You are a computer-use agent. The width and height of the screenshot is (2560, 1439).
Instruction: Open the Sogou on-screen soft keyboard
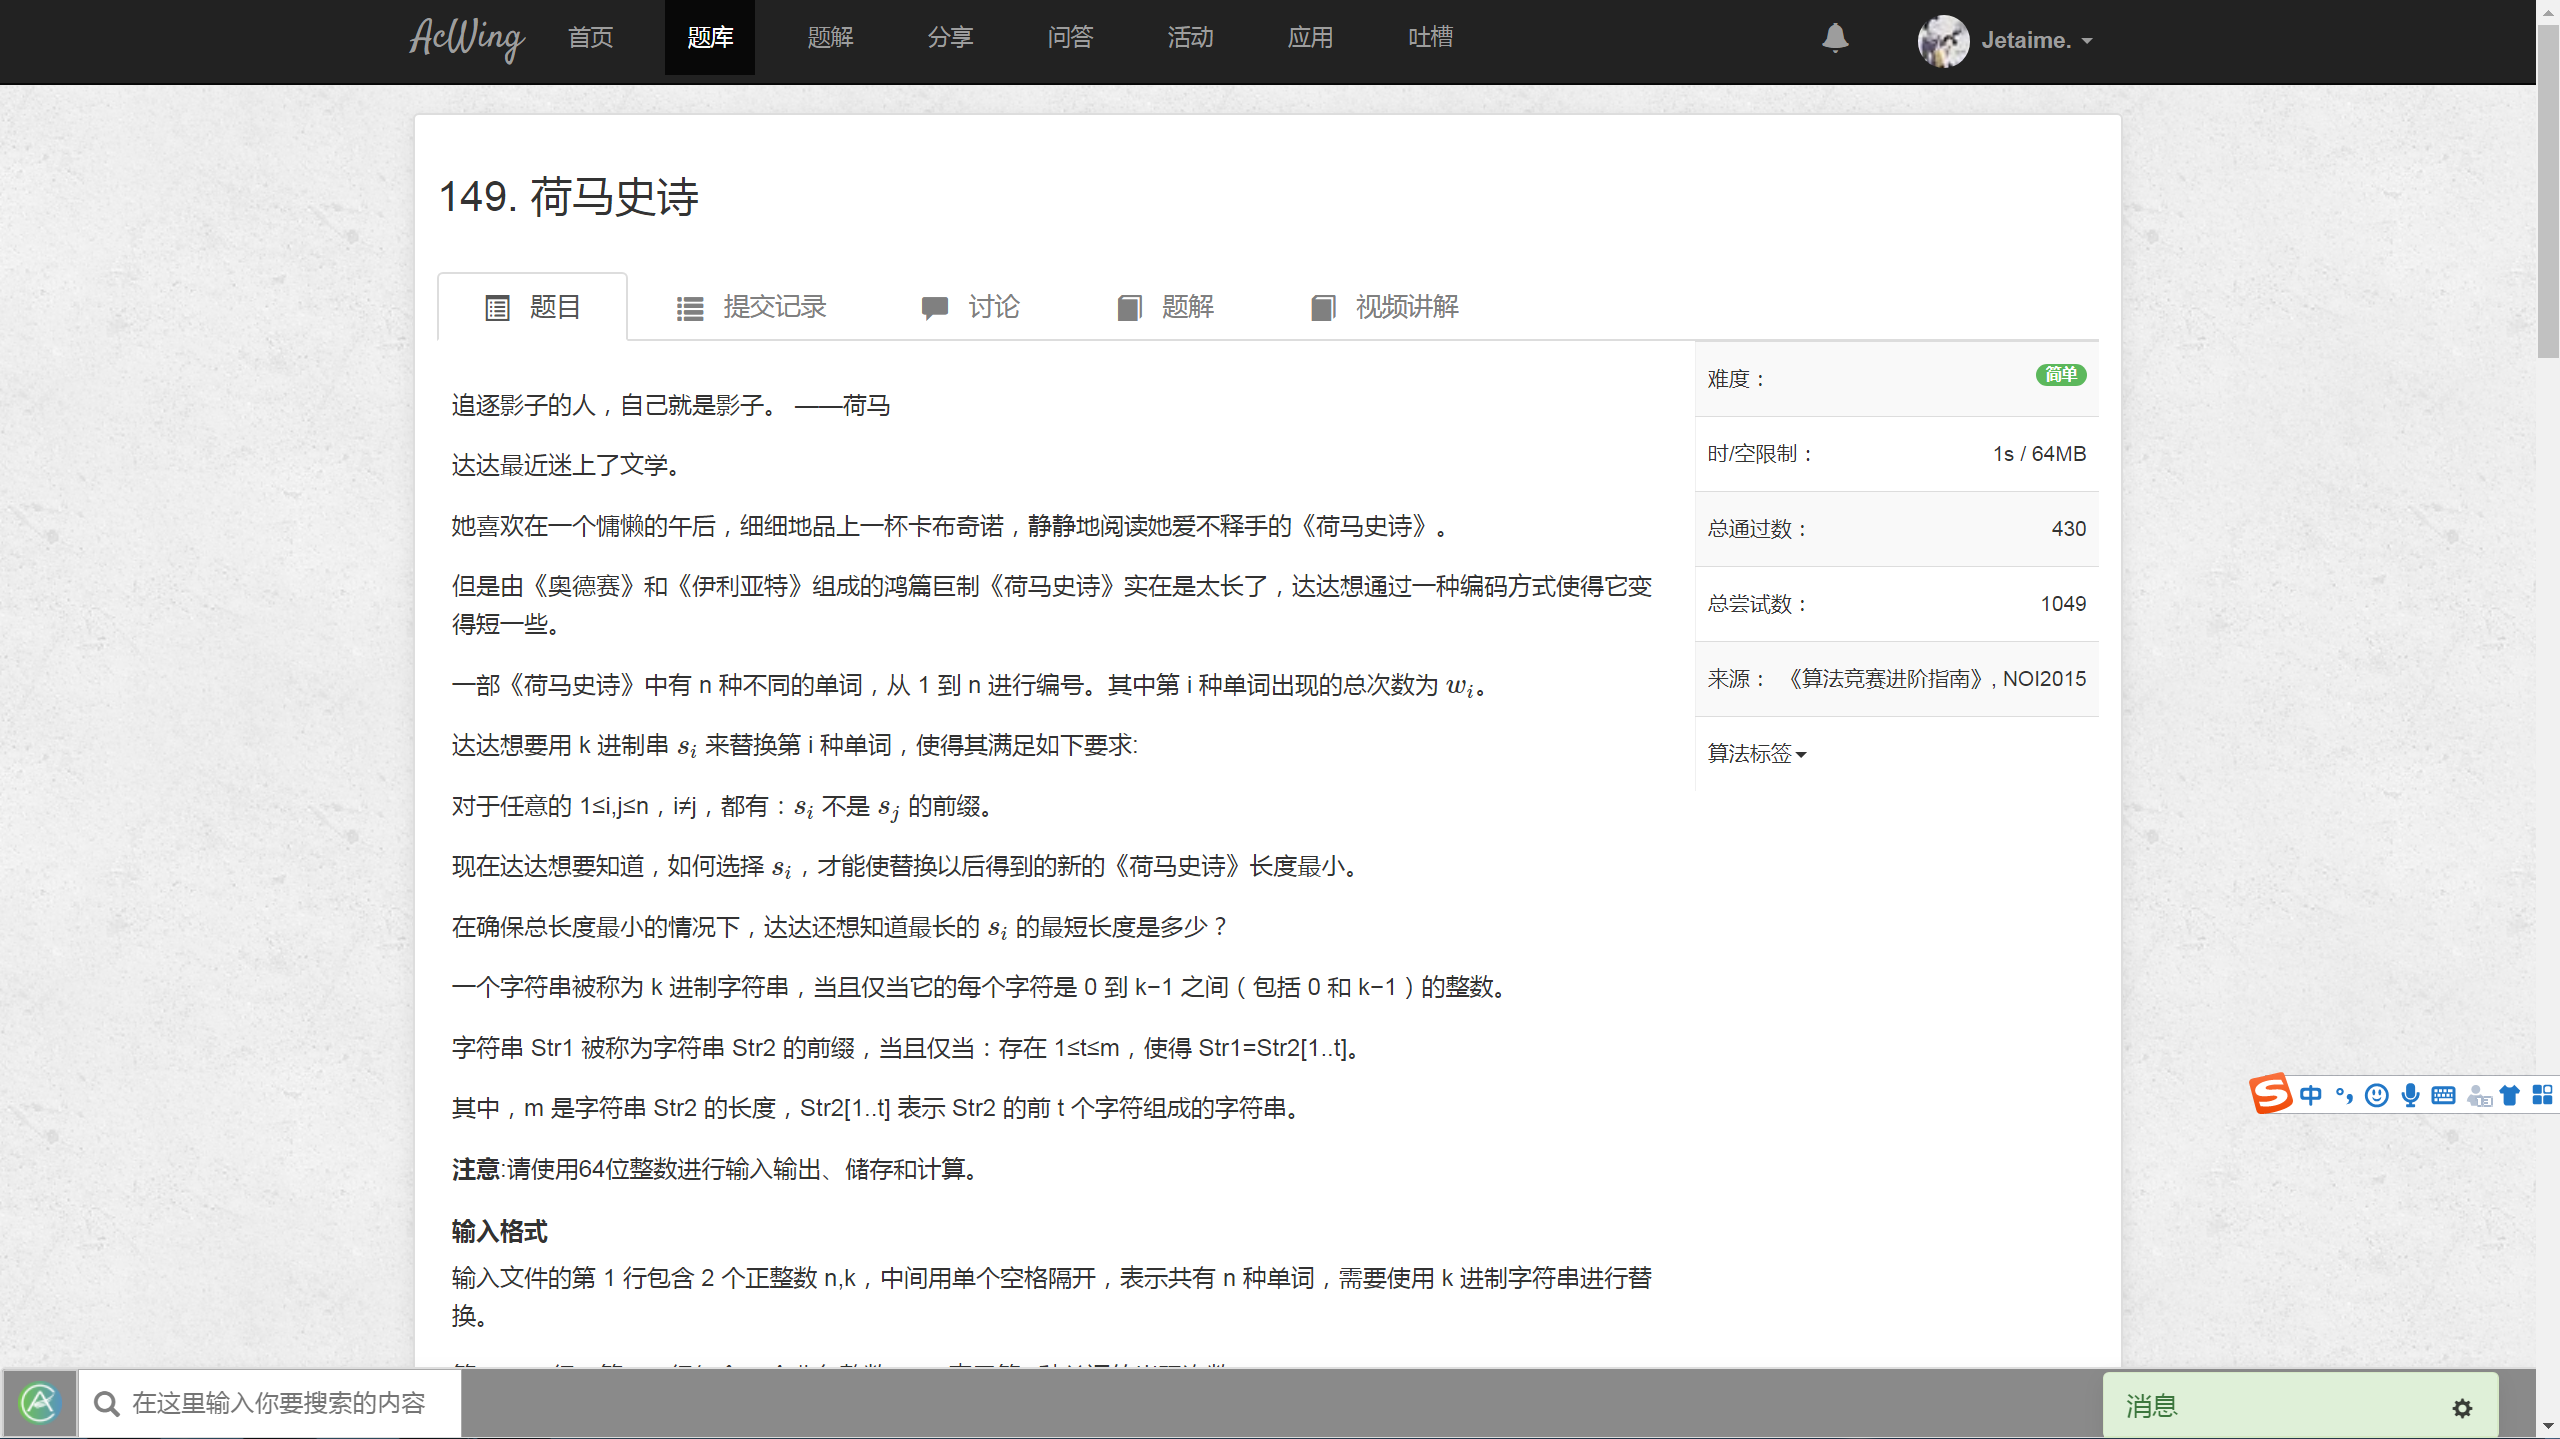(x=2443, y=1095)
